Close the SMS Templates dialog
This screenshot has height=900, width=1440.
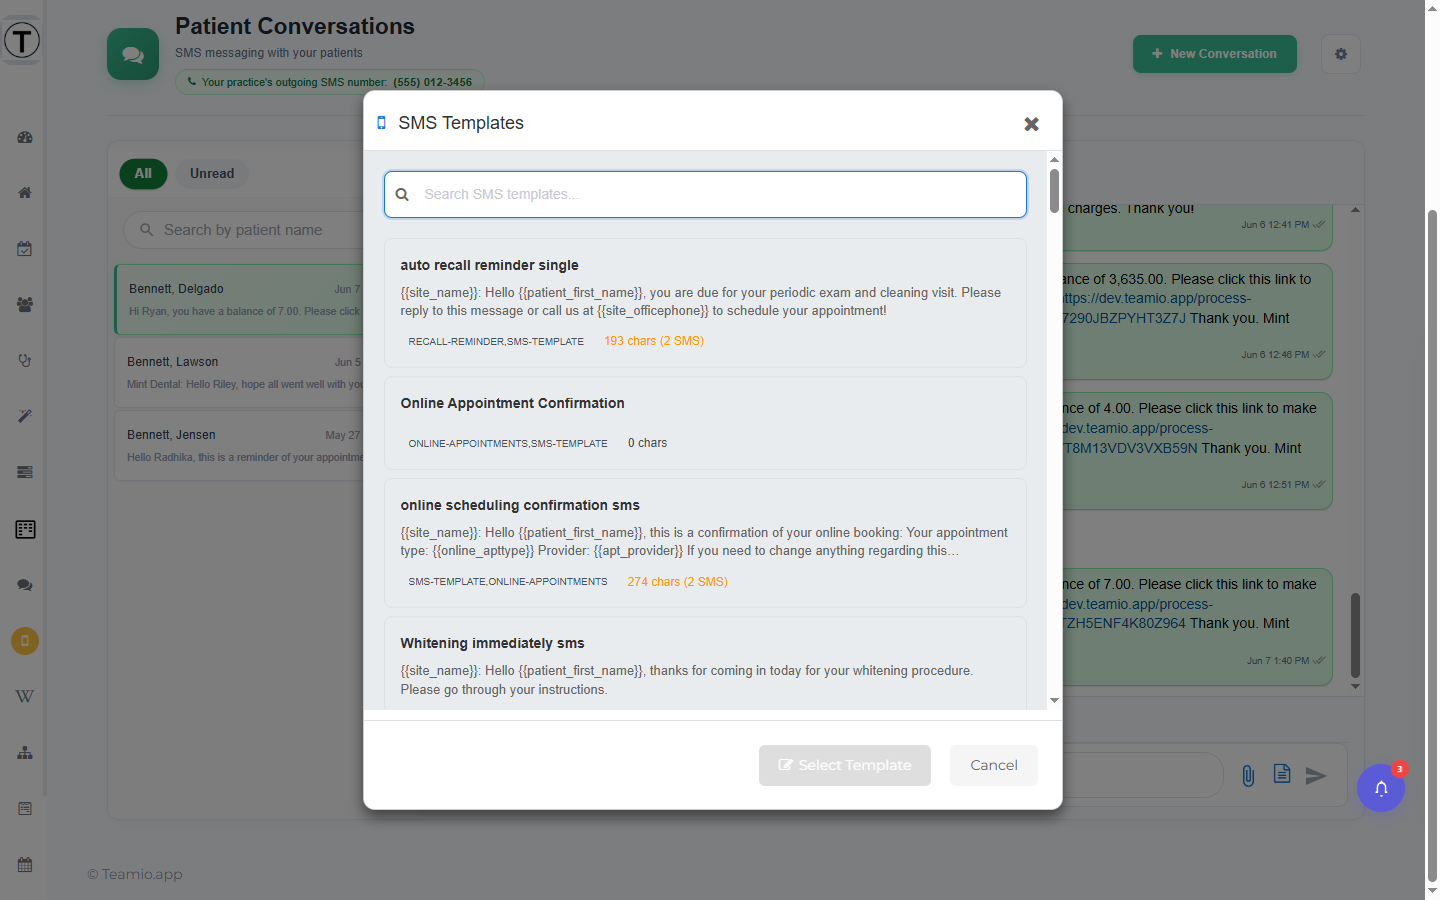[1031, 124]
